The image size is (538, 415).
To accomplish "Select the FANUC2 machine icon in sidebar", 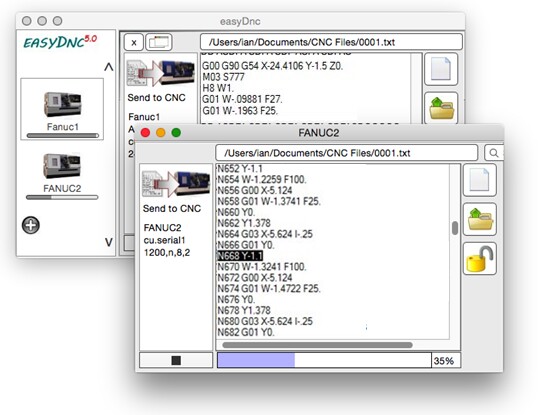I will click(x=62, y=165).
